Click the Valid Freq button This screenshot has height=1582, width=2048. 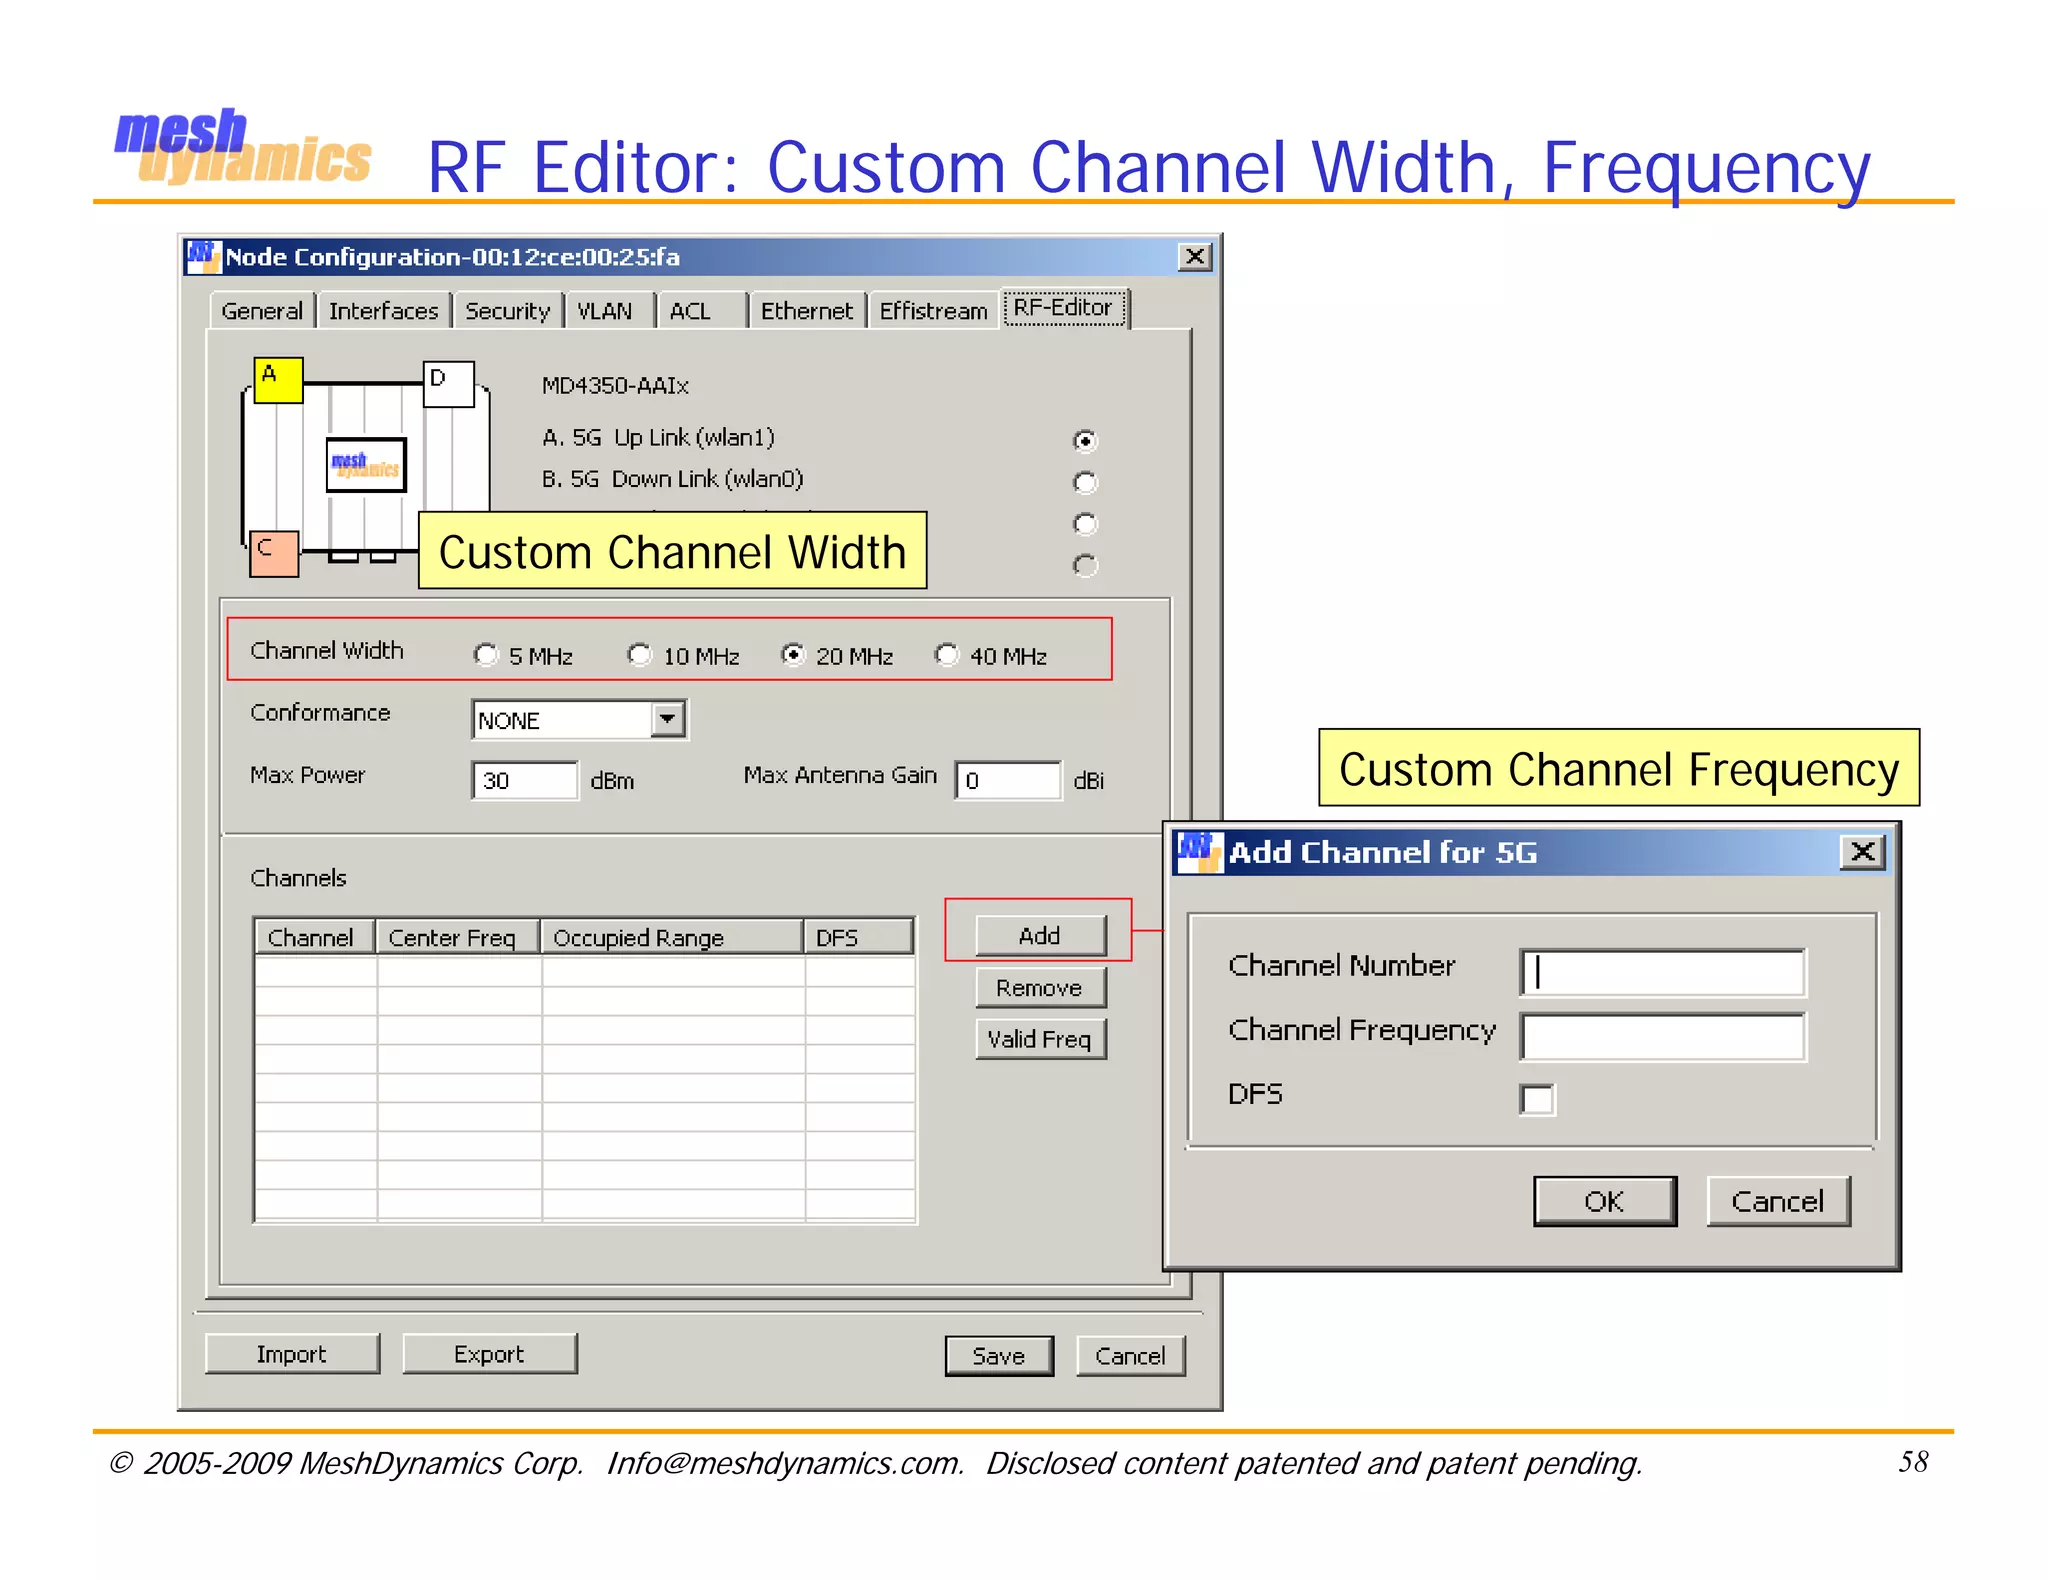click(x=1040, y=1039)
